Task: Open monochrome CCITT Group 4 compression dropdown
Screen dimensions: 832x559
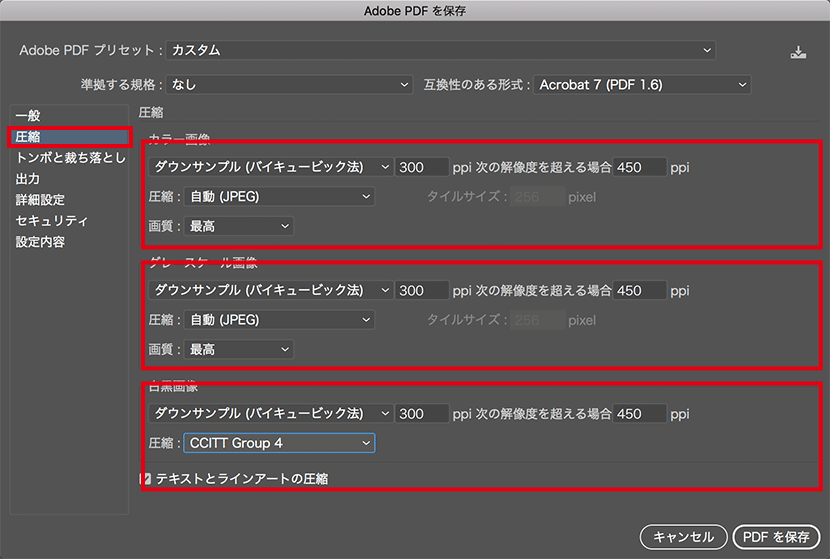Action: click(279, 442)
